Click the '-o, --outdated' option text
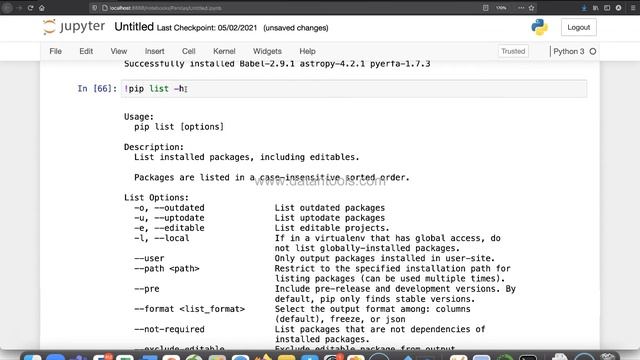The height and width of the screenshot is (360, 640). (x=169, y=208)
